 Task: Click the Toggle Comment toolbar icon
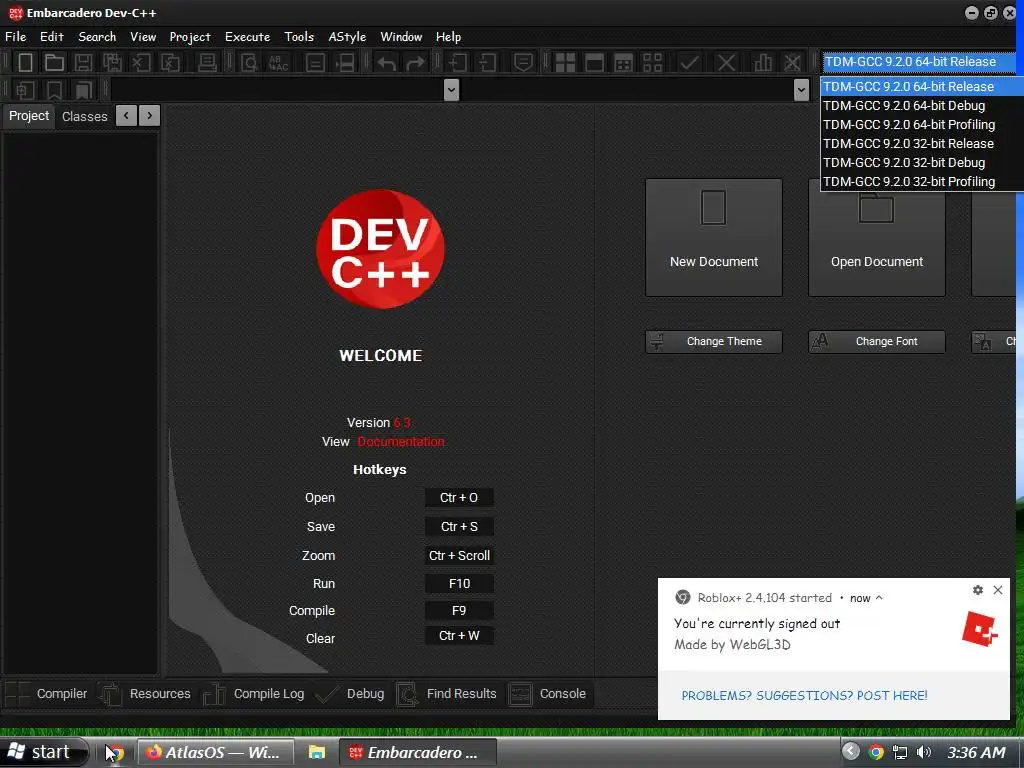pos(523,63)
